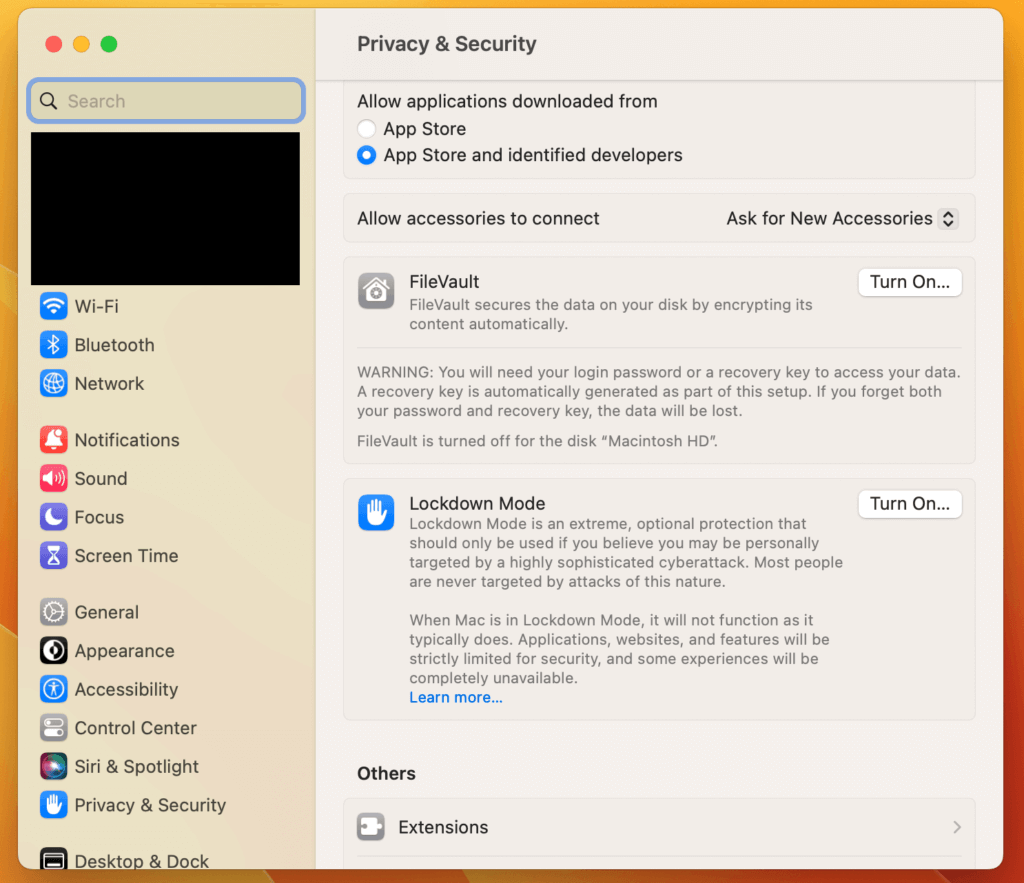Select the Focus moon icon
The image size is (1024, 883).
point(52,517)
